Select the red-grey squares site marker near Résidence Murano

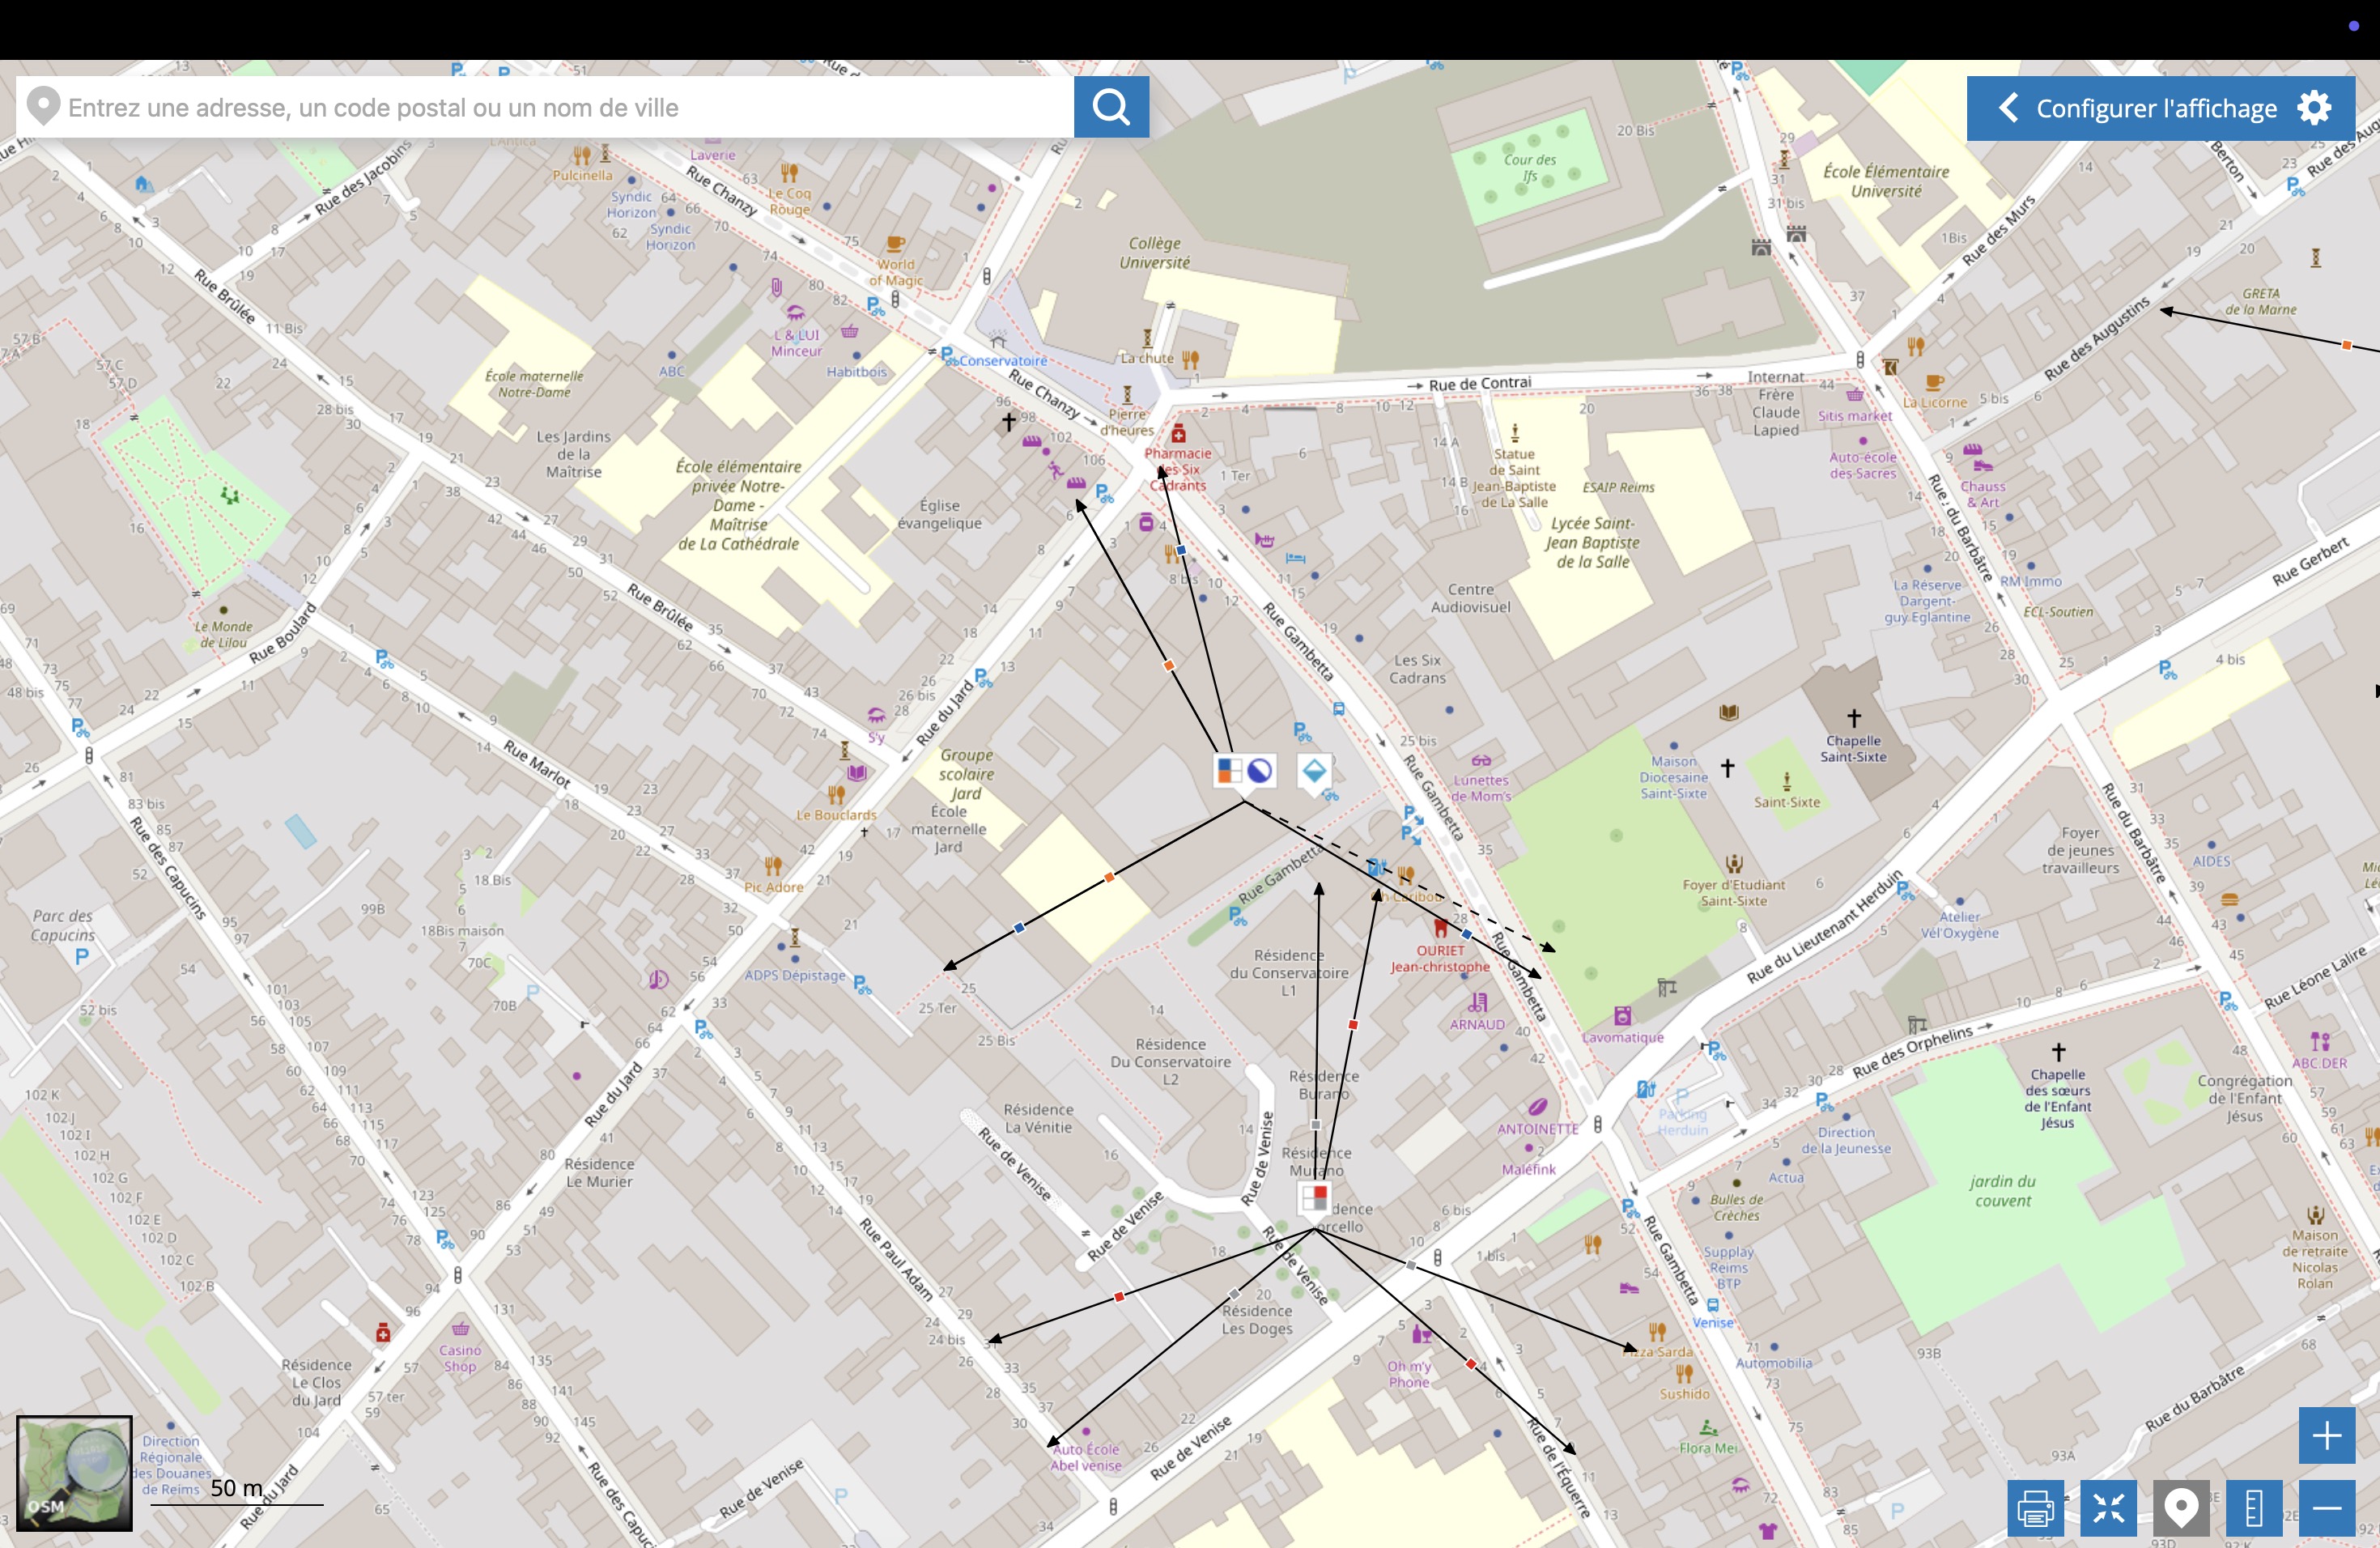tap(1313, 1198)
